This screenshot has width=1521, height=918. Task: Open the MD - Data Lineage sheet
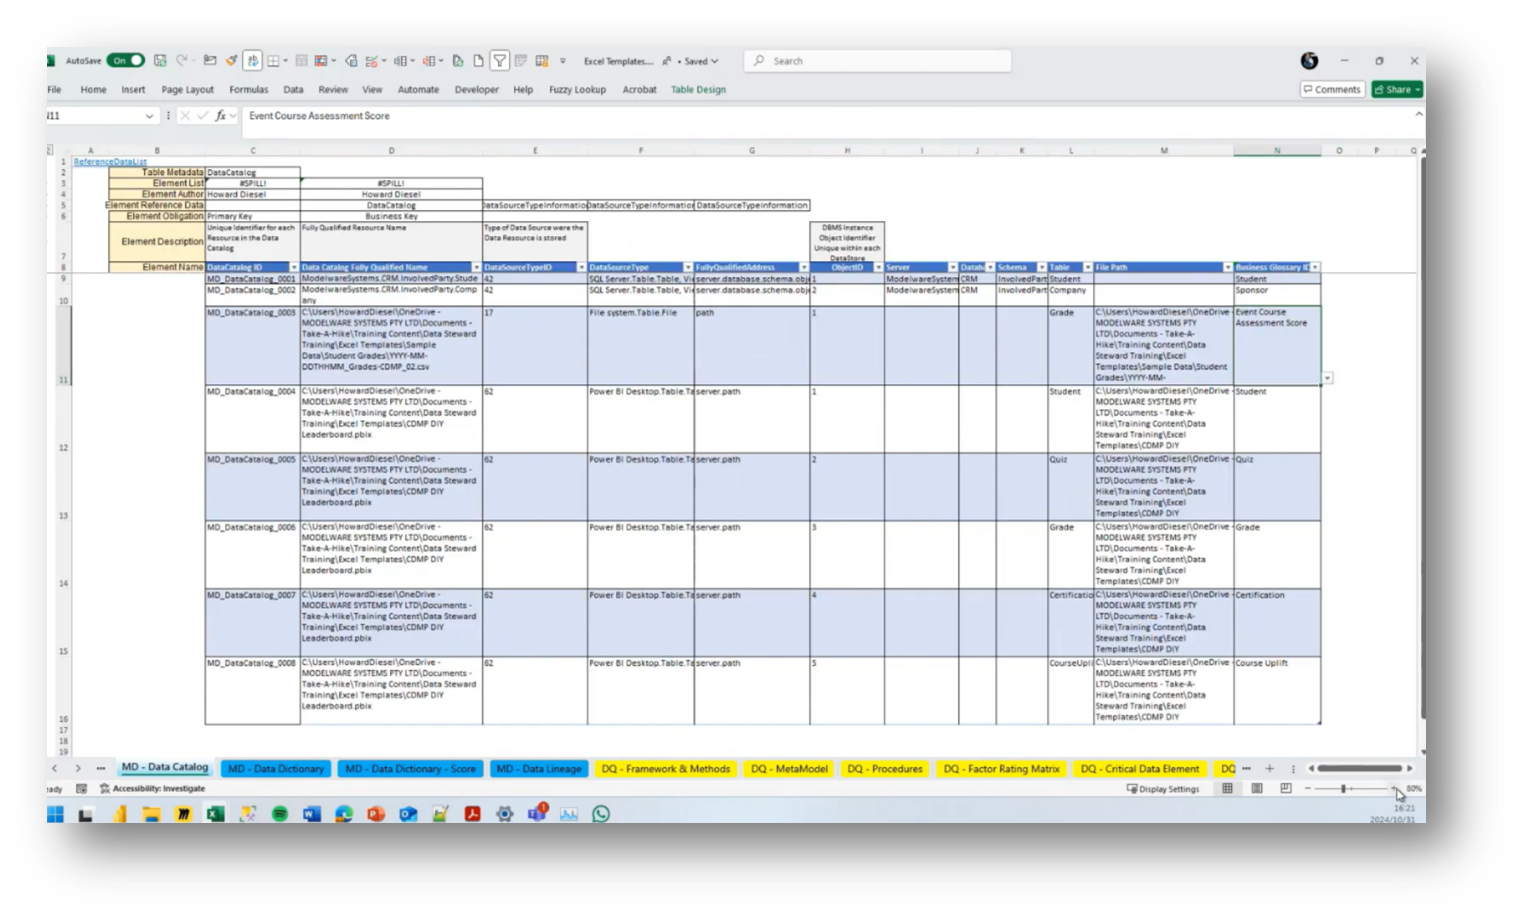pos(539,769)
